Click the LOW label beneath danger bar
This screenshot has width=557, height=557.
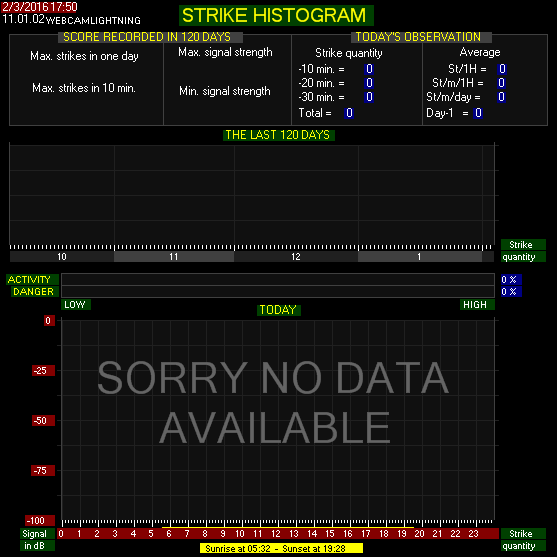click(76, 304)
